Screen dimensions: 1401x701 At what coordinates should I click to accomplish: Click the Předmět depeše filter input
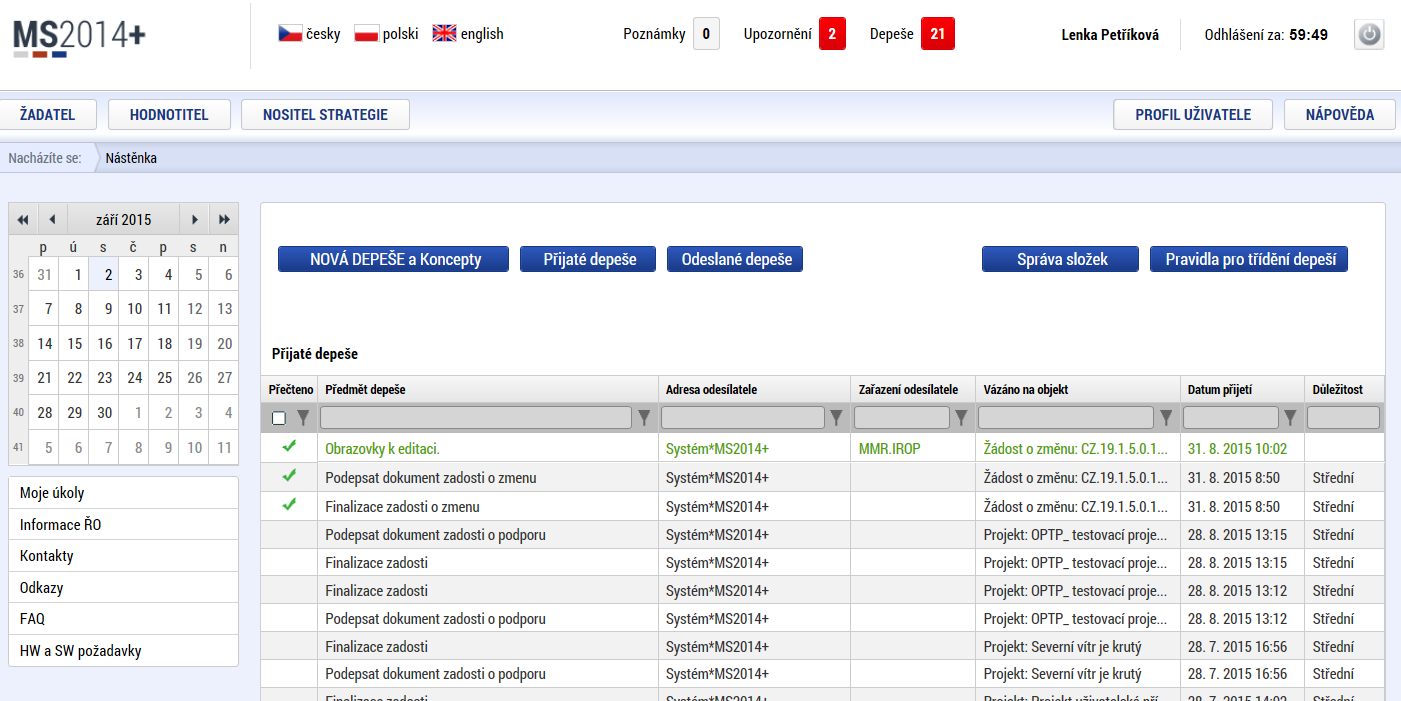point(476,418)
